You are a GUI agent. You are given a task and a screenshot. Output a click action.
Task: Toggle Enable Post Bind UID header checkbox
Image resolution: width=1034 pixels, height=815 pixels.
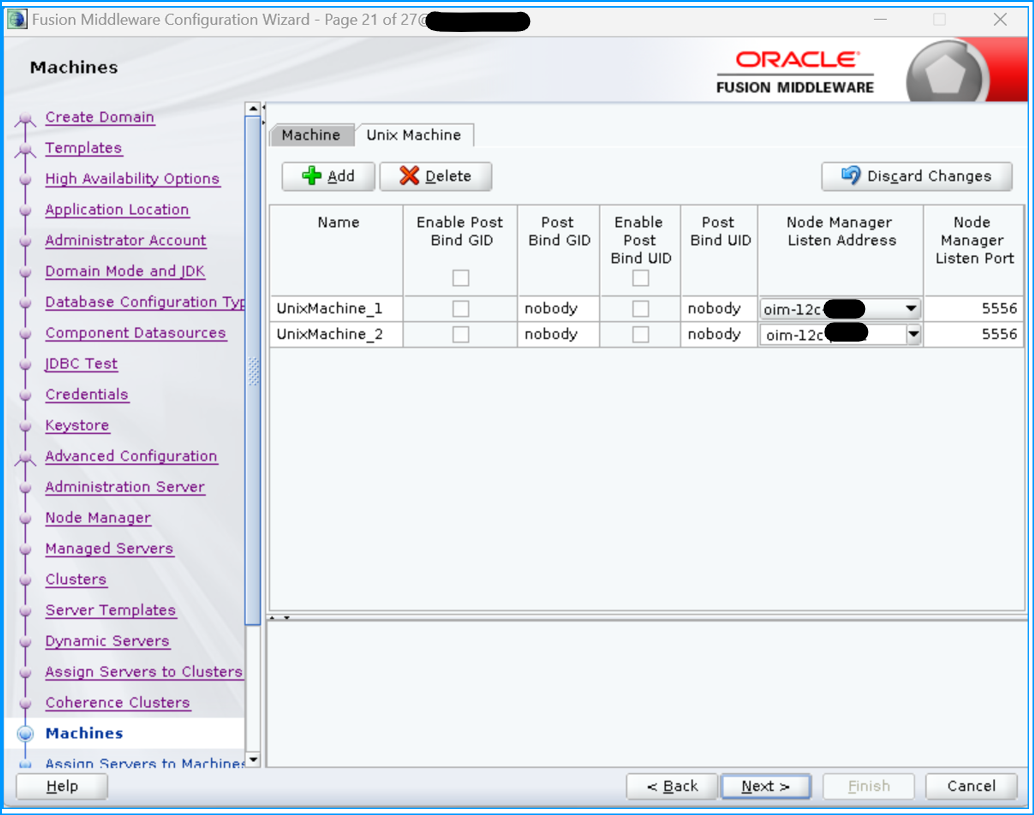tap(640, 278)
